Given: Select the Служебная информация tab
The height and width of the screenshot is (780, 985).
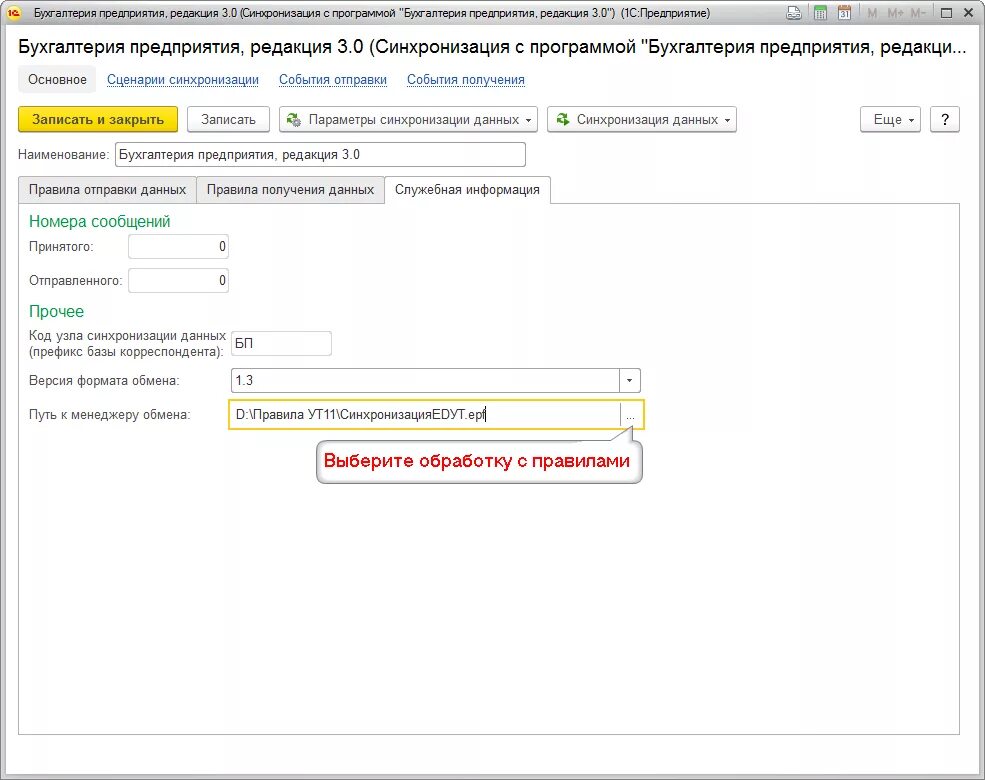Looking at the screenshot, I should tap(467, 190).
